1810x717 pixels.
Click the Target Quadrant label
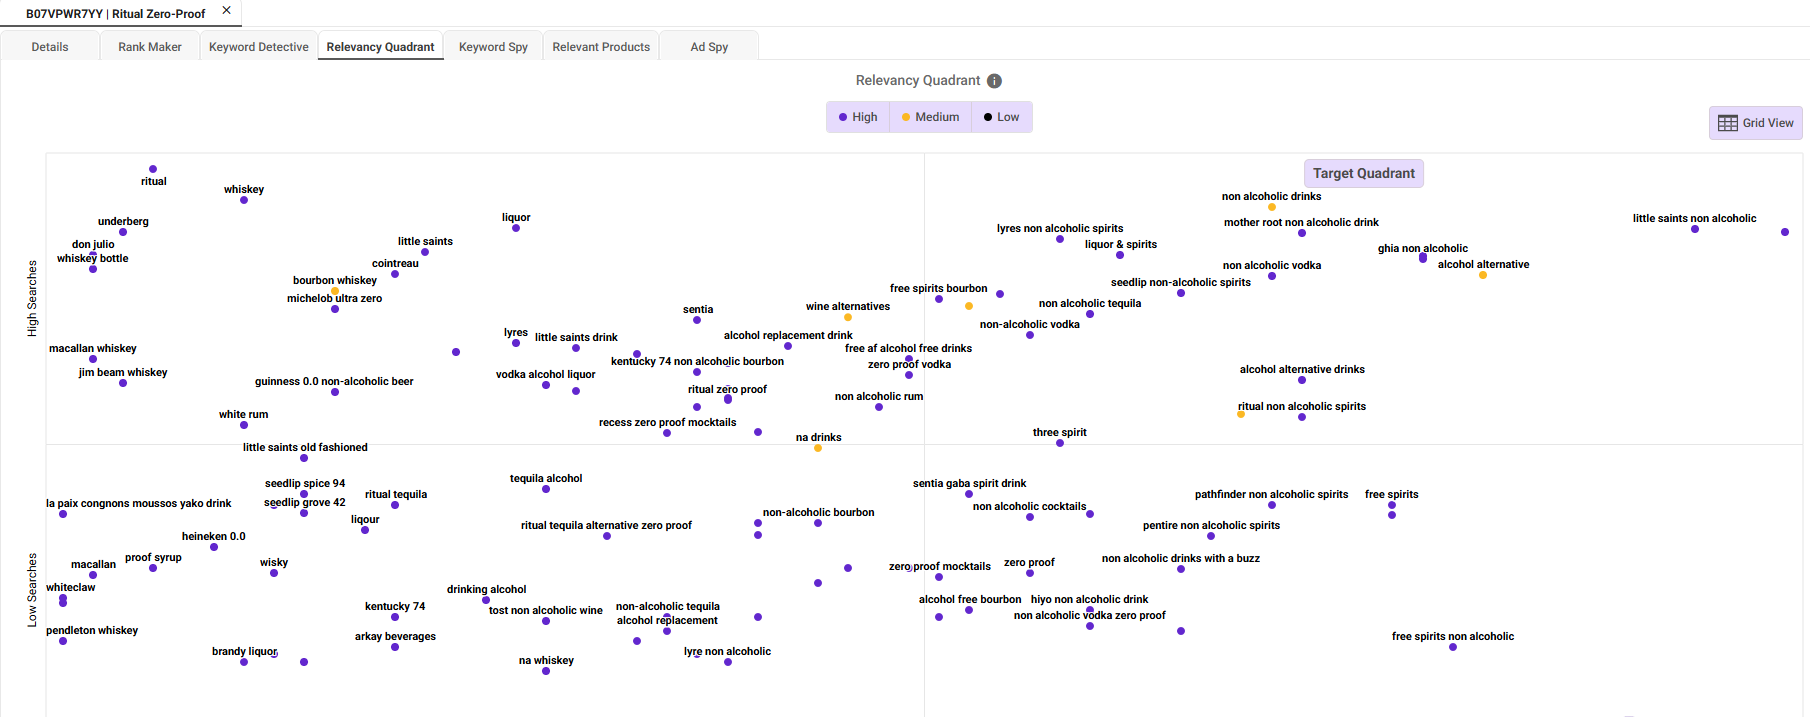click(1364, 173)
